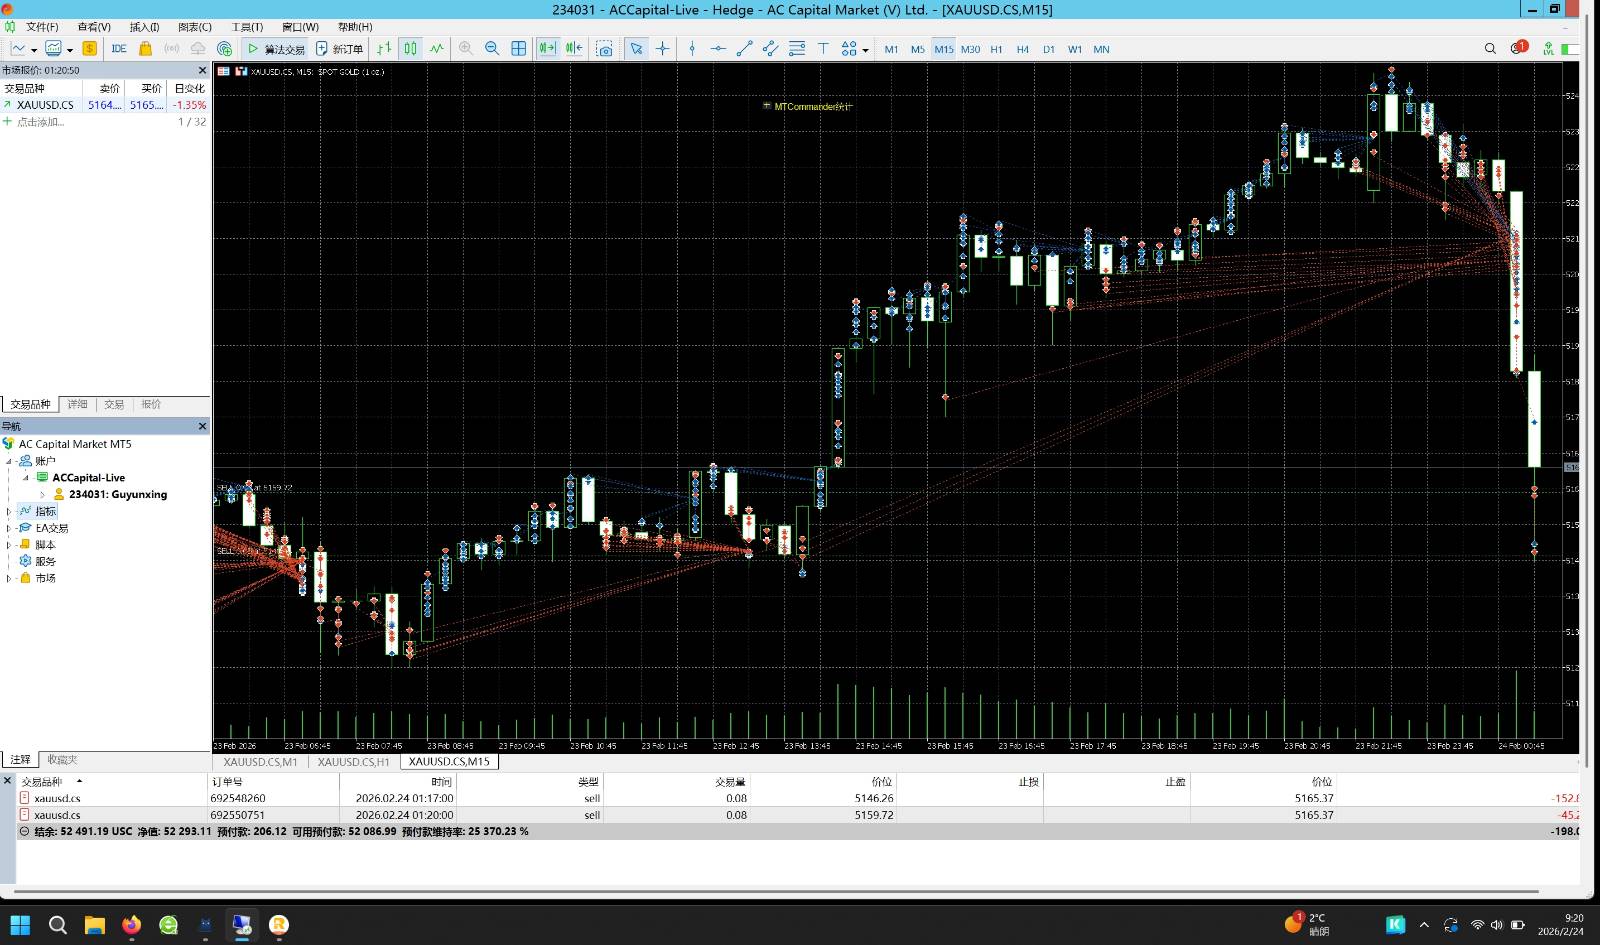Select the Fibonacci retracement tool
This screenshot has width=1600, height=945.
coord(797,48)
